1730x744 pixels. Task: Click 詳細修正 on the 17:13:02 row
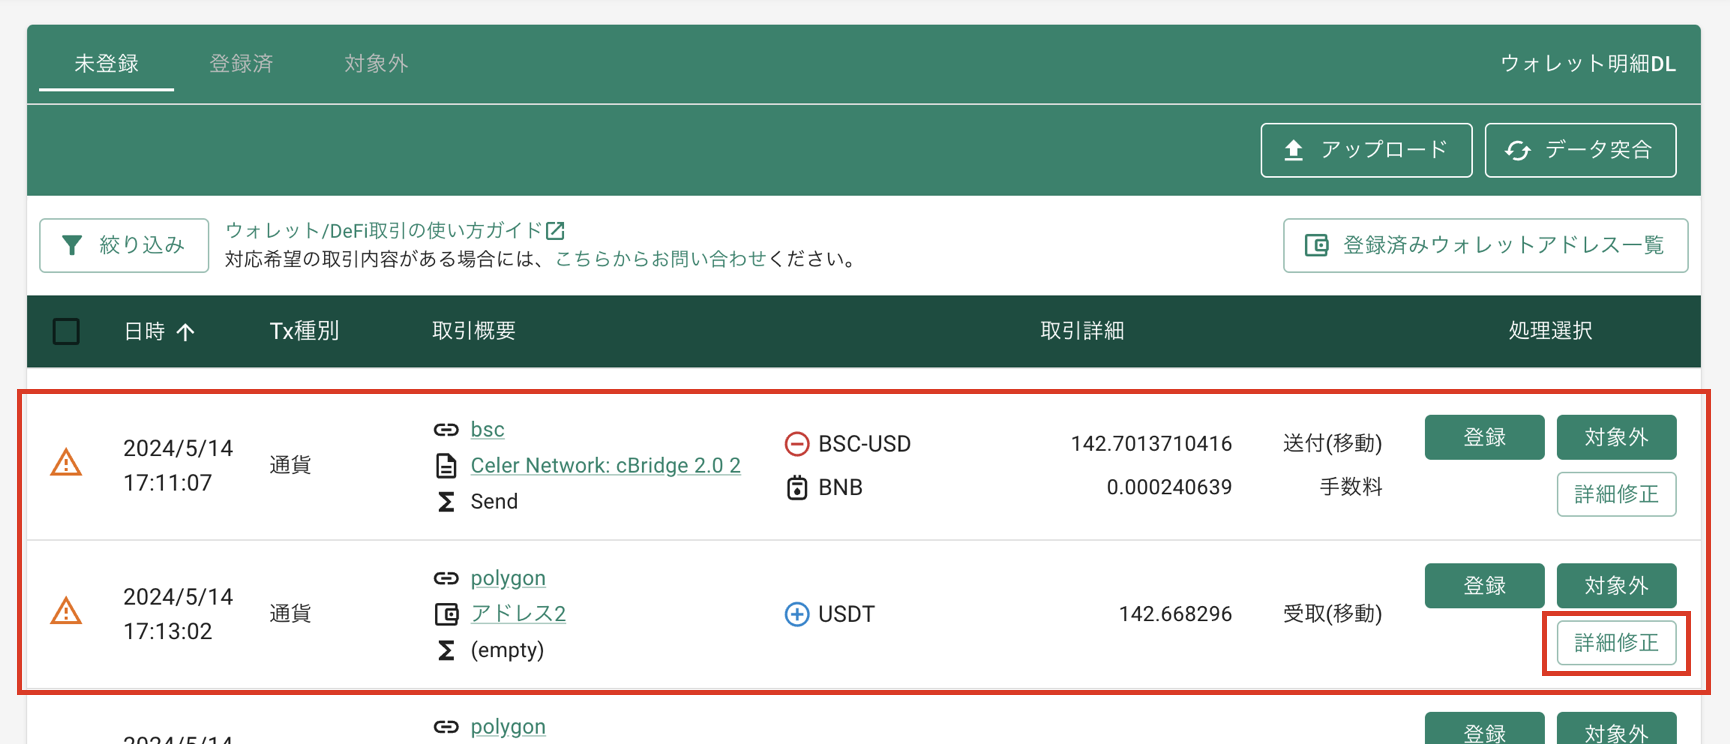1616,642
